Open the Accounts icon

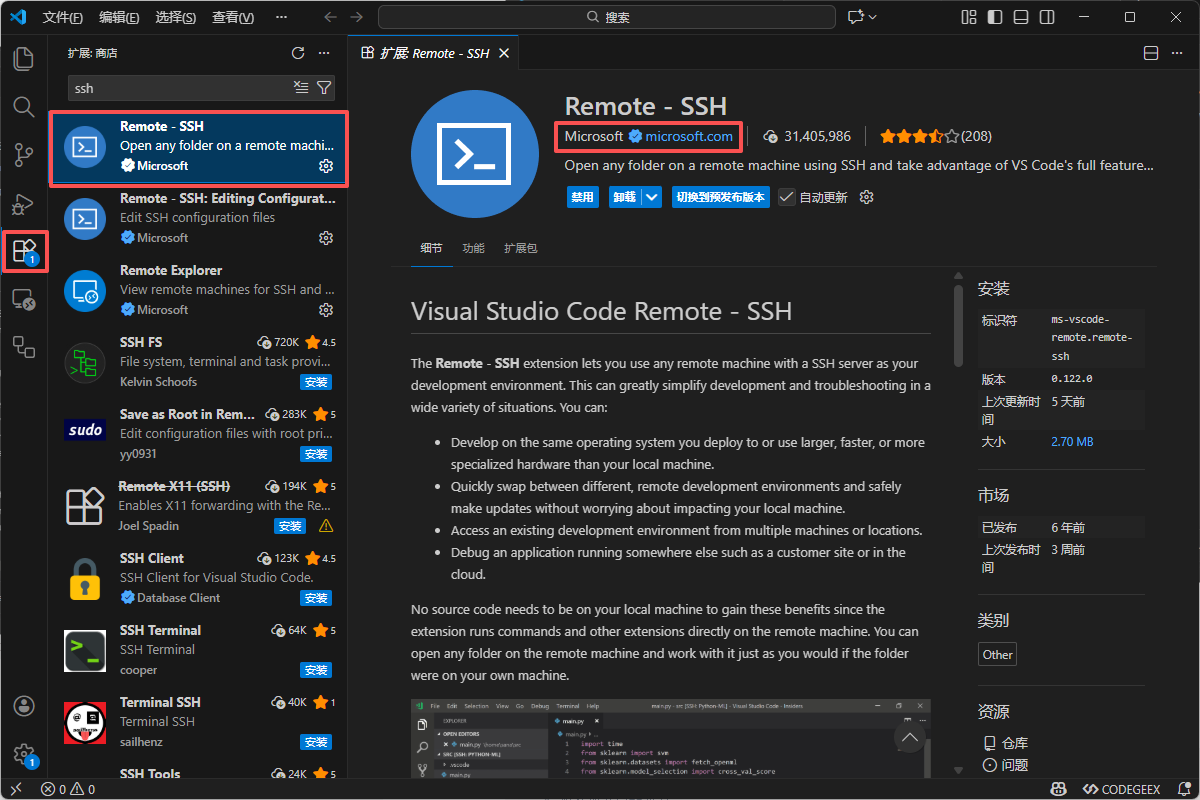pos(24,706)
